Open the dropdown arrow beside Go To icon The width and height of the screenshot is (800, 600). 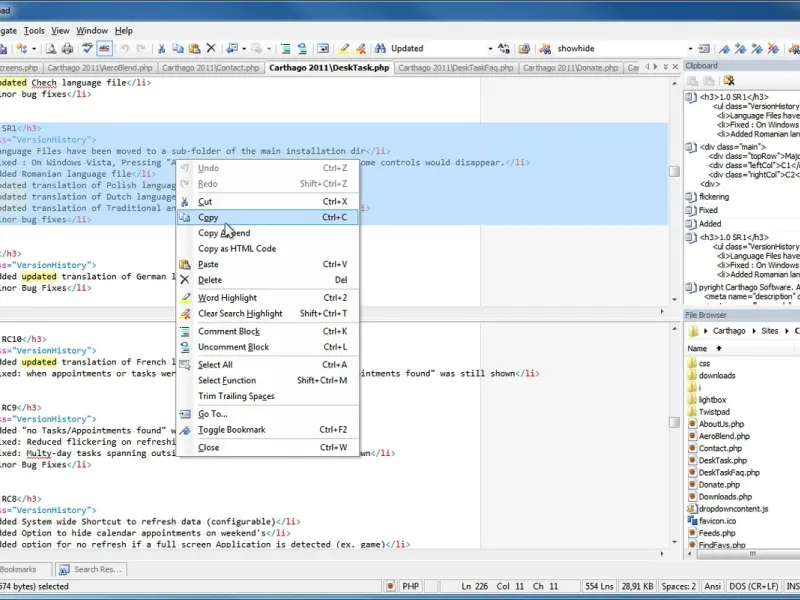click(x=244, y=49)
